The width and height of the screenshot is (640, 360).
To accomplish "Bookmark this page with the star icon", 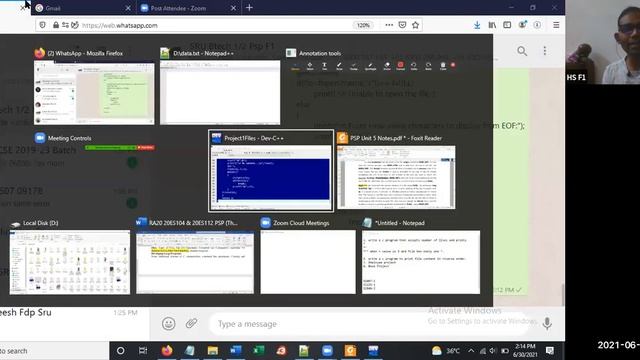I will [416, 25].
